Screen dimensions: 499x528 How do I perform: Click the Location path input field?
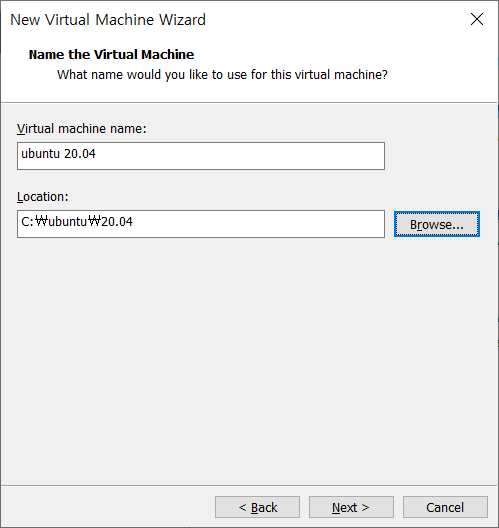tap(201, 224)
